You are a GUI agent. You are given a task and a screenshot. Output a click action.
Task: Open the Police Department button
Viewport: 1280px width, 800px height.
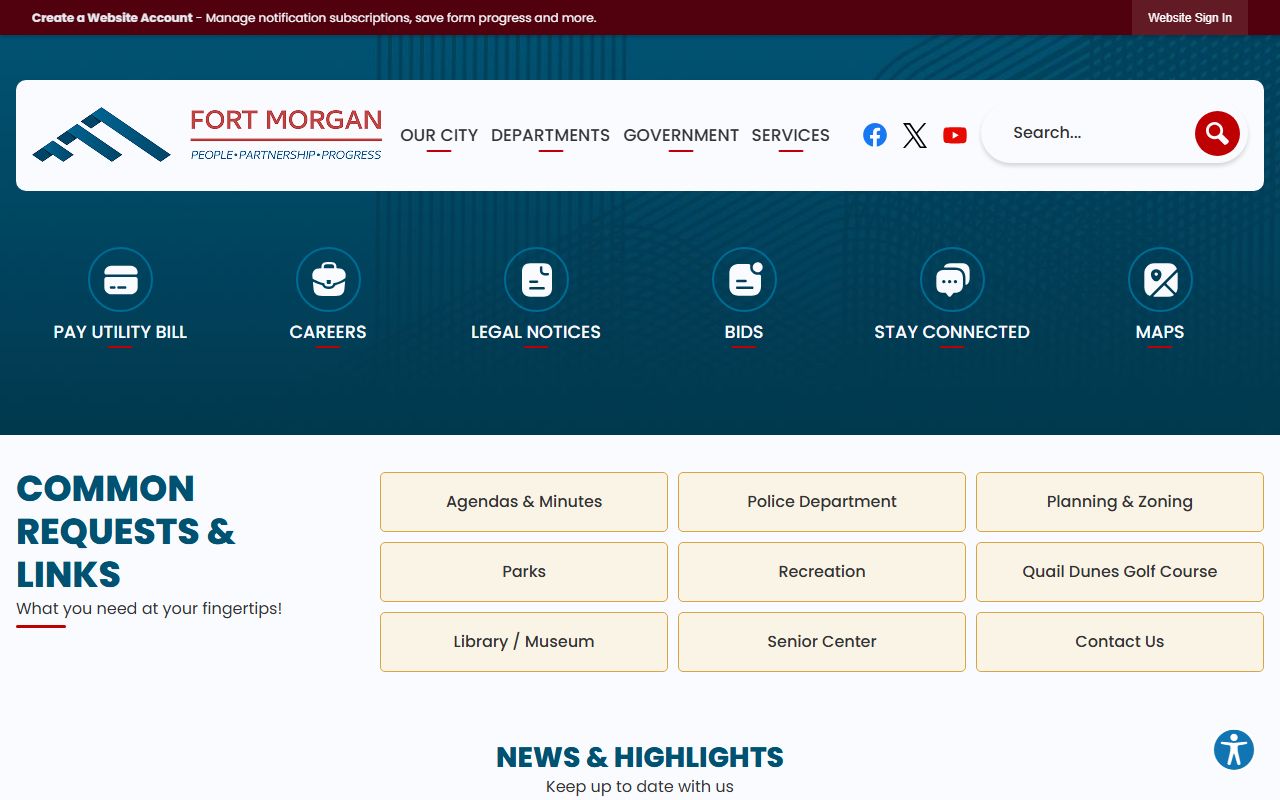click(822, 502)
